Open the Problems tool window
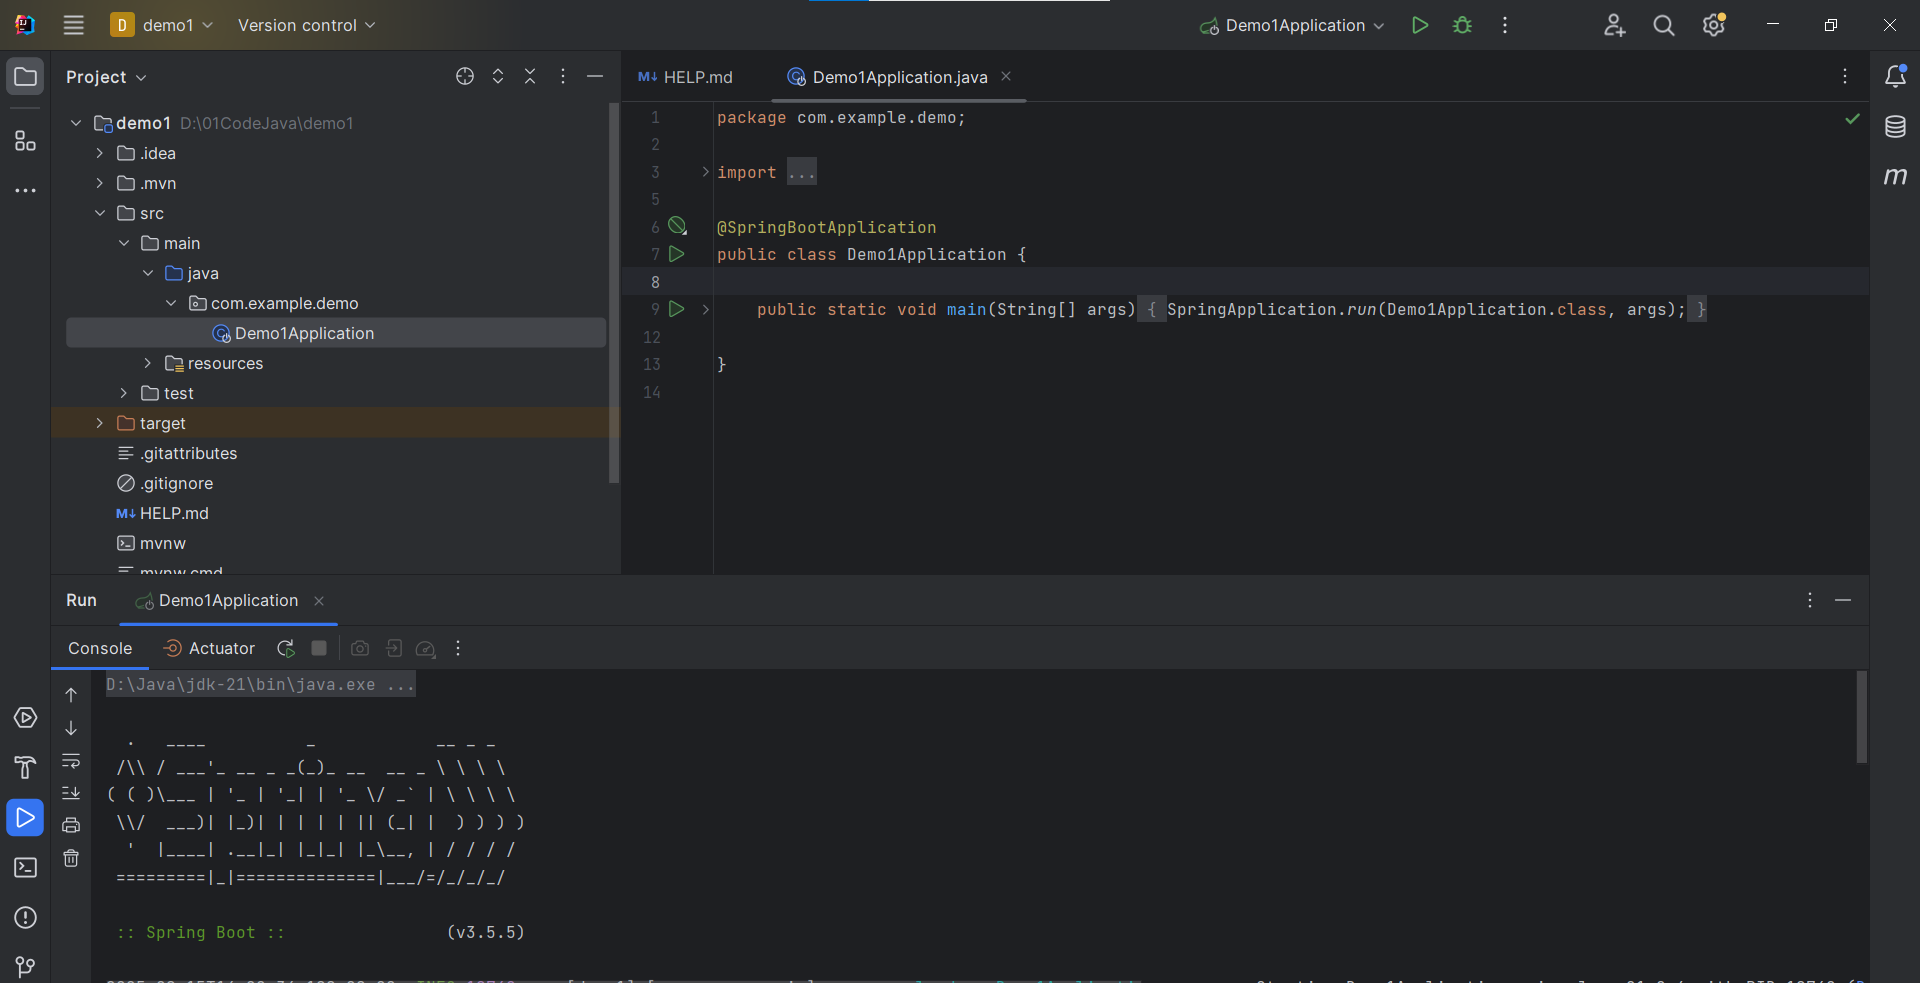Viewport: 1920px width, 983px height. (25, 917)
